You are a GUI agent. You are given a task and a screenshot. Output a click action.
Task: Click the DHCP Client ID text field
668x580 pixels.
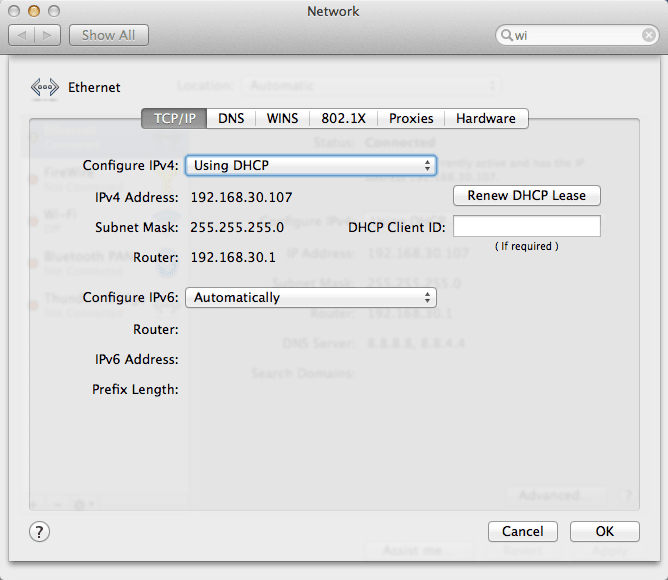(527, 227)
